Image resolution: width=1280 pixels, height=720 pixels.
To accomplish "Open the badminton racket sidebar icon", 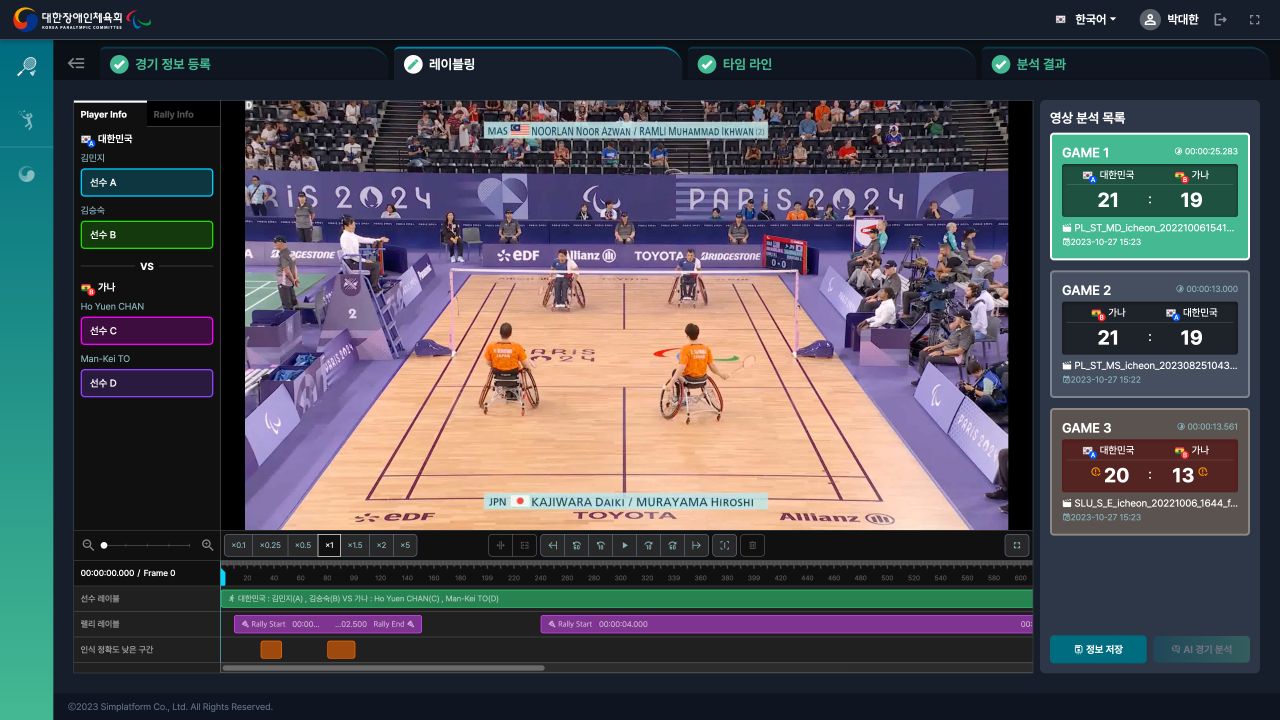I will coord(27,67).
